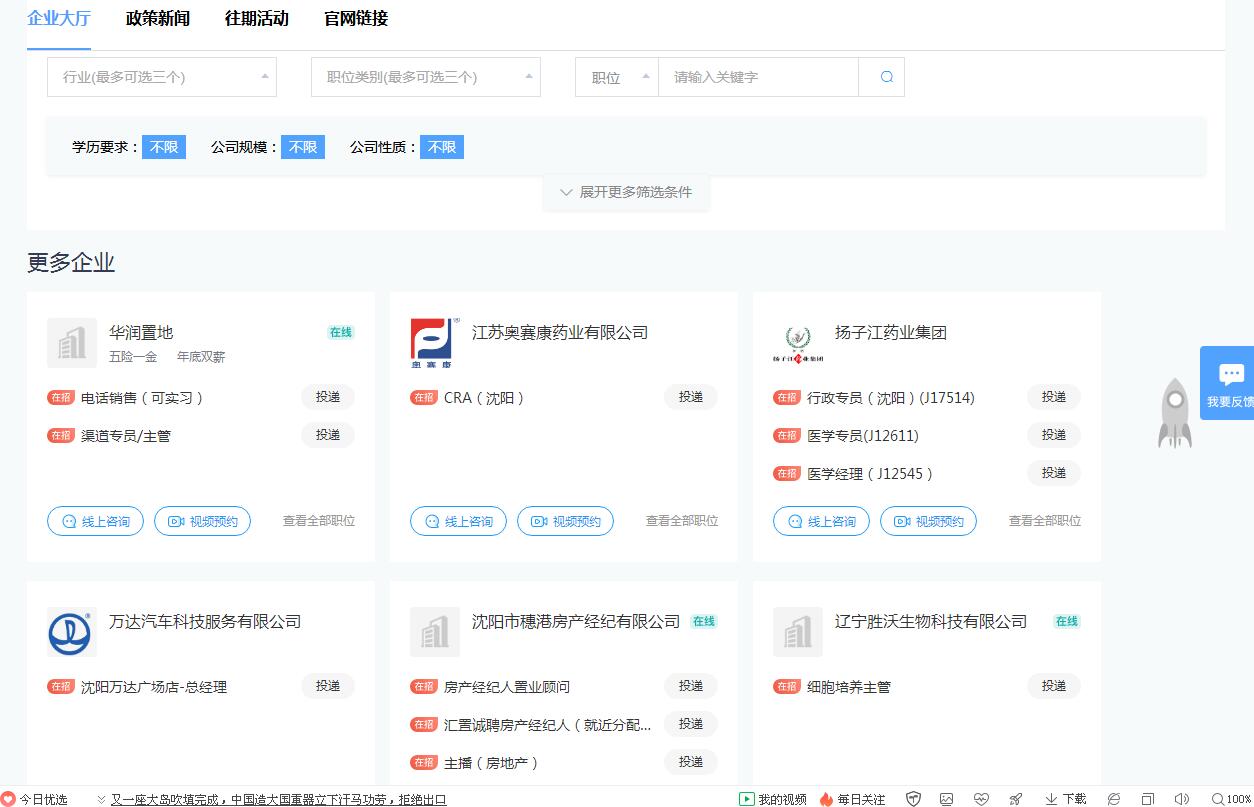Click the 沈阳市穗港房产 placeholder logo
Image resolution: width=1254 pixels, height=807 pixels.
click(x=435, y=632)
